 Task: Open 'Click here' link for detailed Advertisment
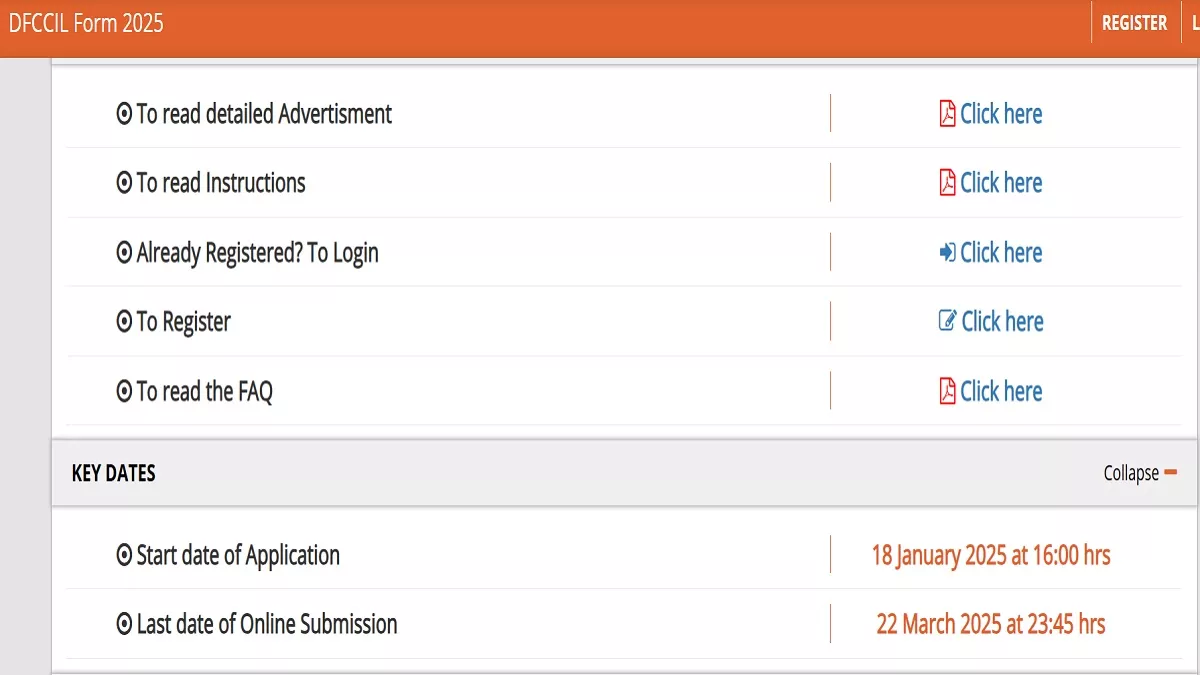pos(1001,114)
